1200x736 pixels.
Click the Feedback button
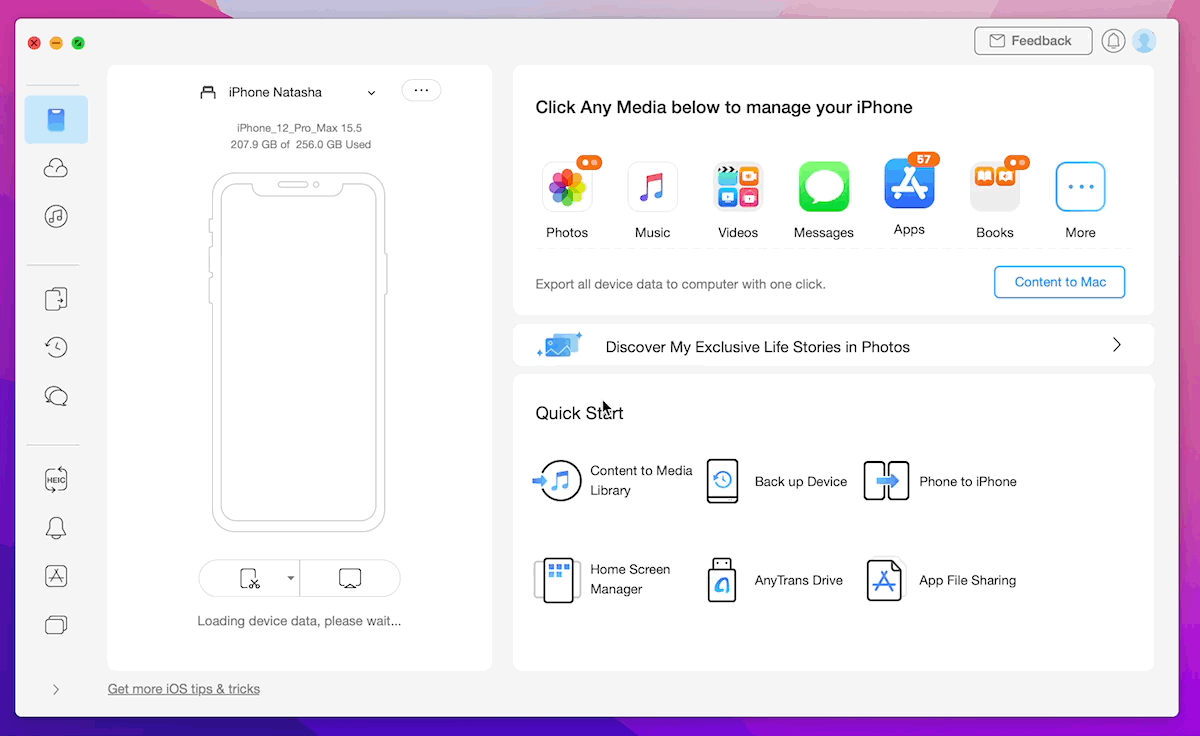[x=1033, y=41]
